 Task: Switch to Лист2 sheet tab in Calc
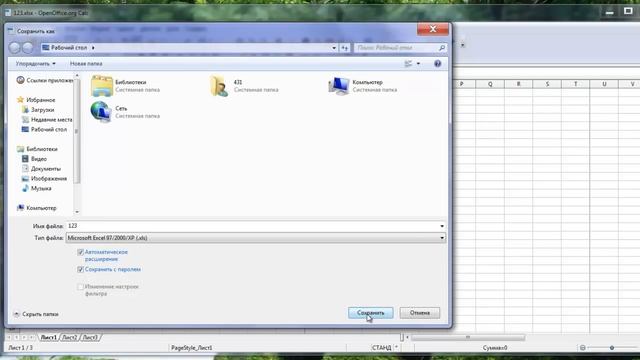(69, 338)
